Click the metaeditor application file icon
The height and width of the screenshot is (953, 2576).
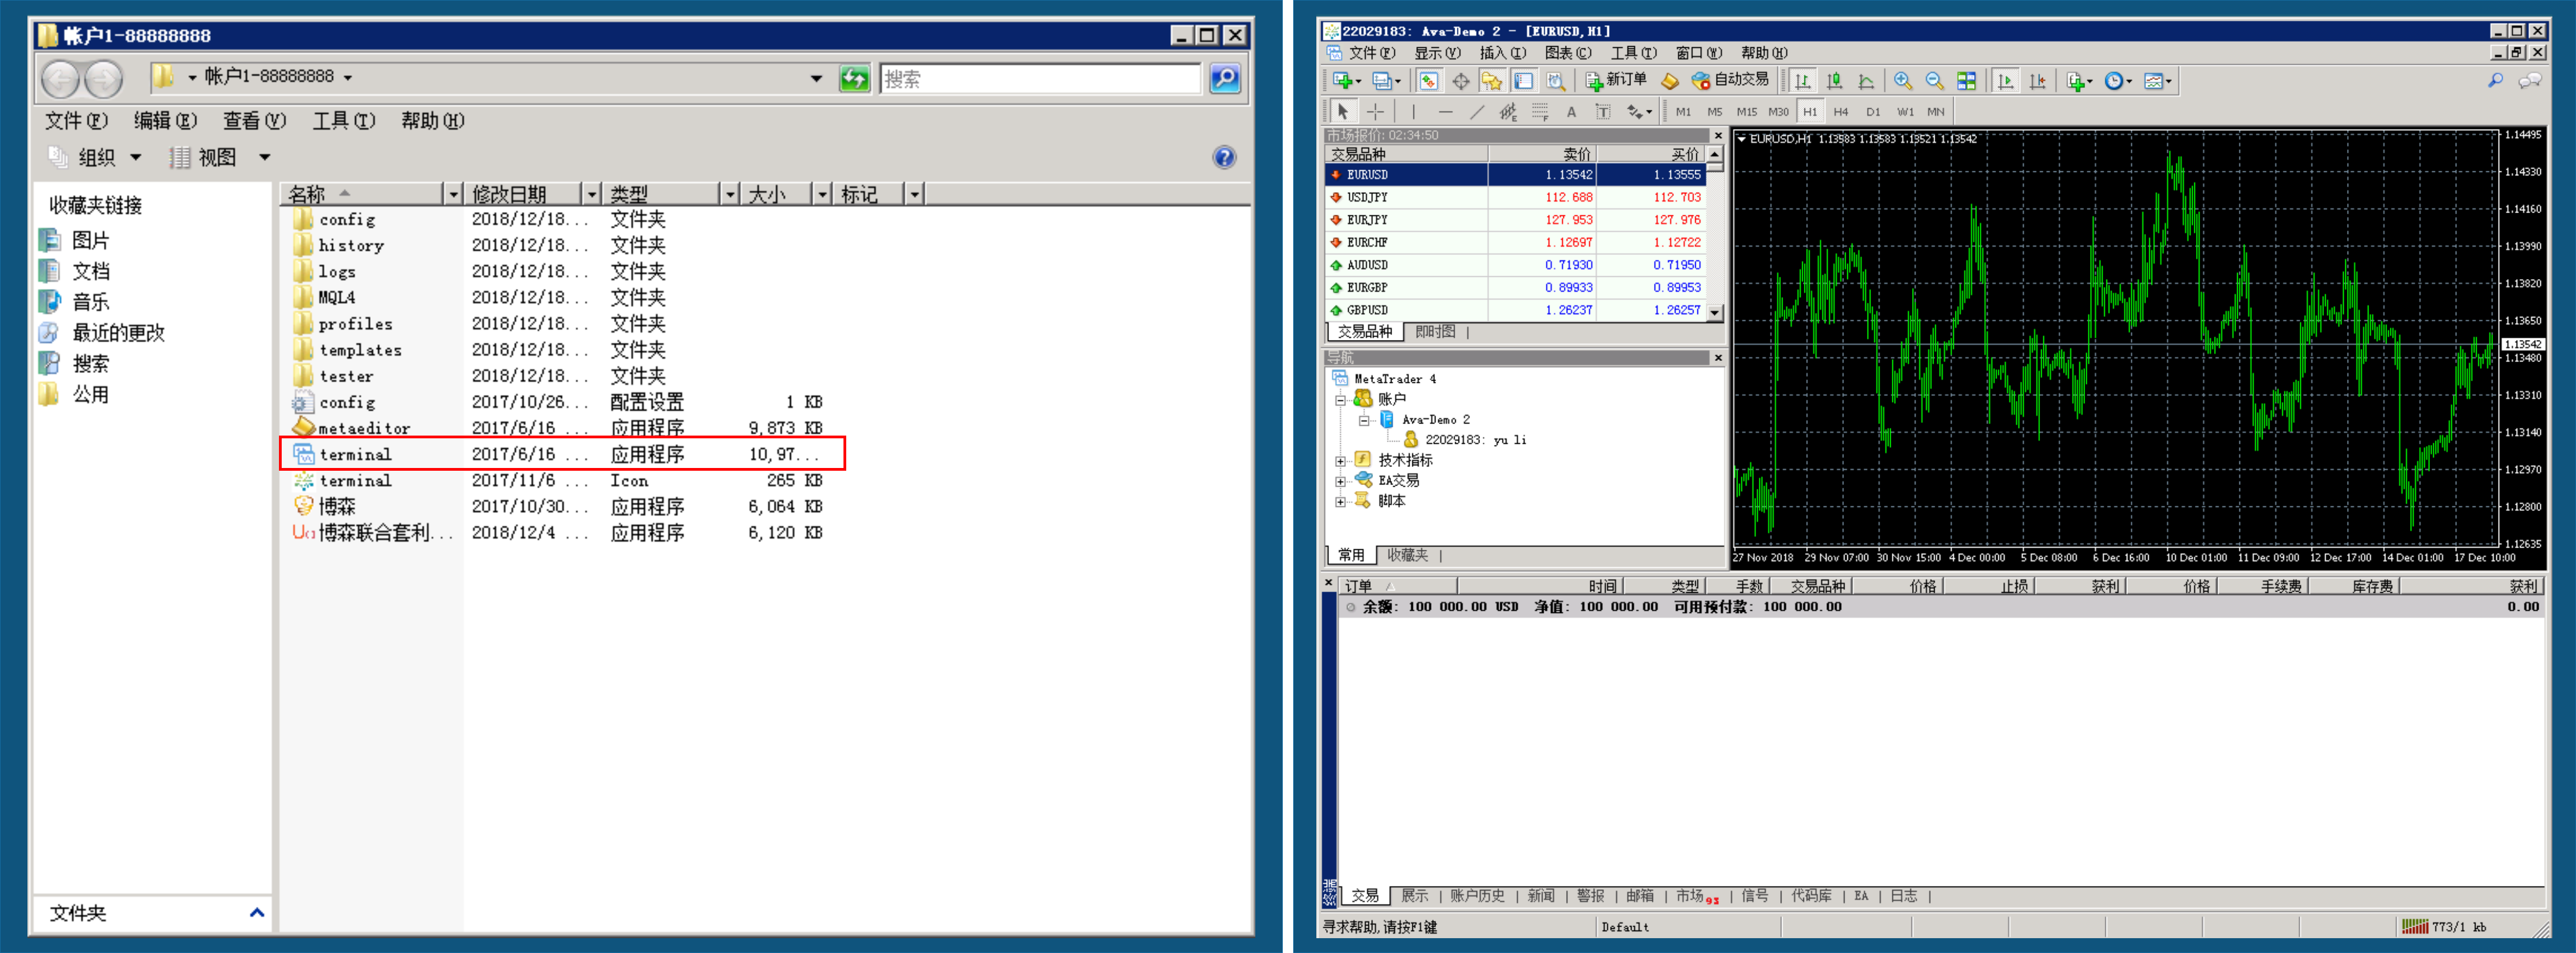point(303,427)
